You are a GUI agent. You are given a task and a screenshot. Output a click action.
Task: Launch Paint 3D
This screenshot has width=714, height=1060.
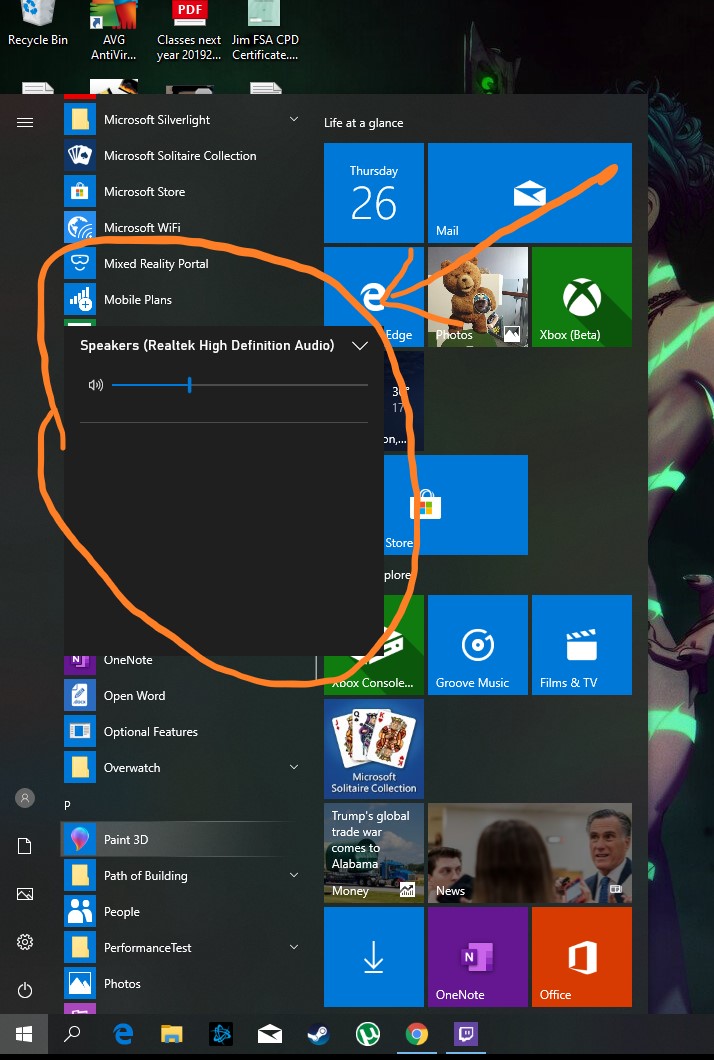(x=183, y=840)
